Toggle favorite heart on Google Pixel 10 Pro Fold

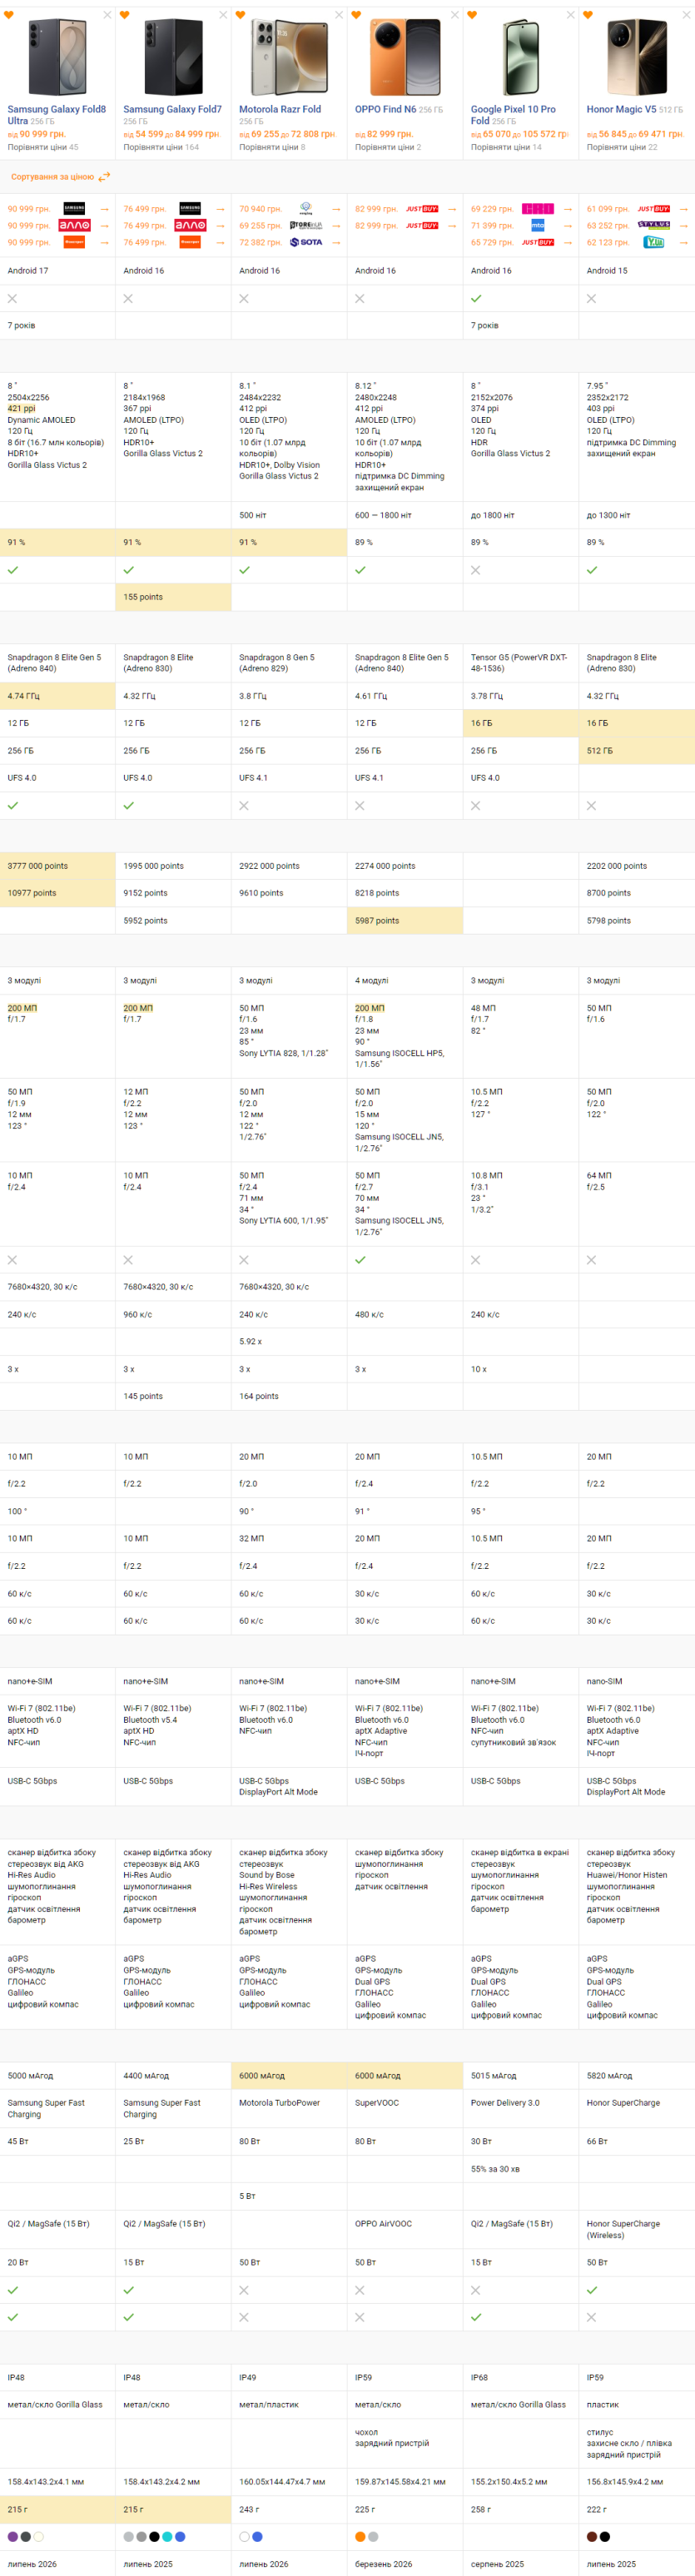click(x=472, y=15)
